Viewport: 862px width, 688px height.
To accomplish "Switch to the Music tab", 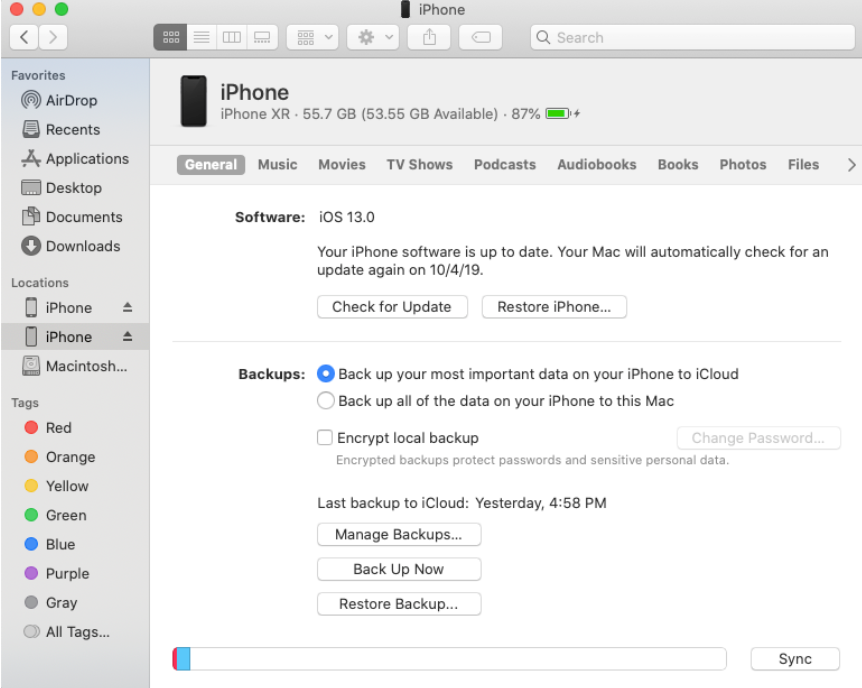I will click(278, 164).
